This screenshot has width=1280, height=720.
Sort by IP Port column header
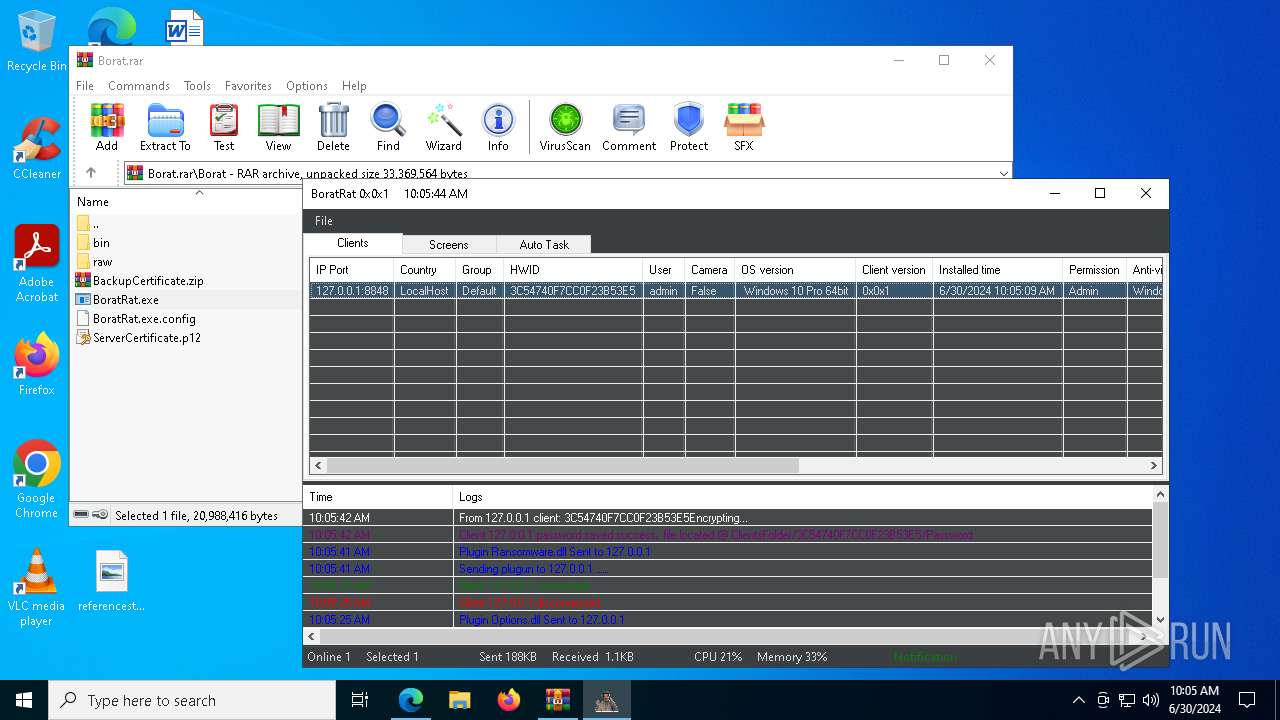352,270
